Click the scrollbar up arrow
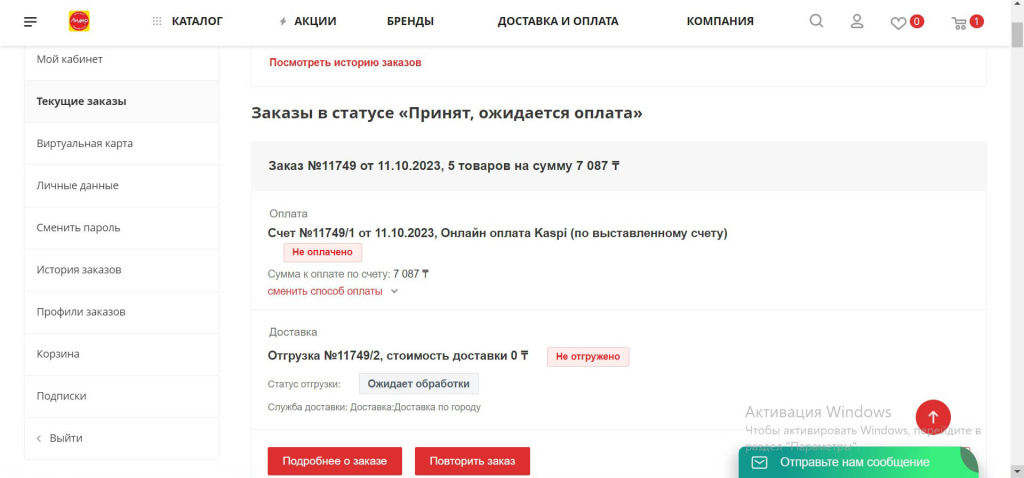This screenshot has height=478, width=1024. click(x=1017, y=6)
